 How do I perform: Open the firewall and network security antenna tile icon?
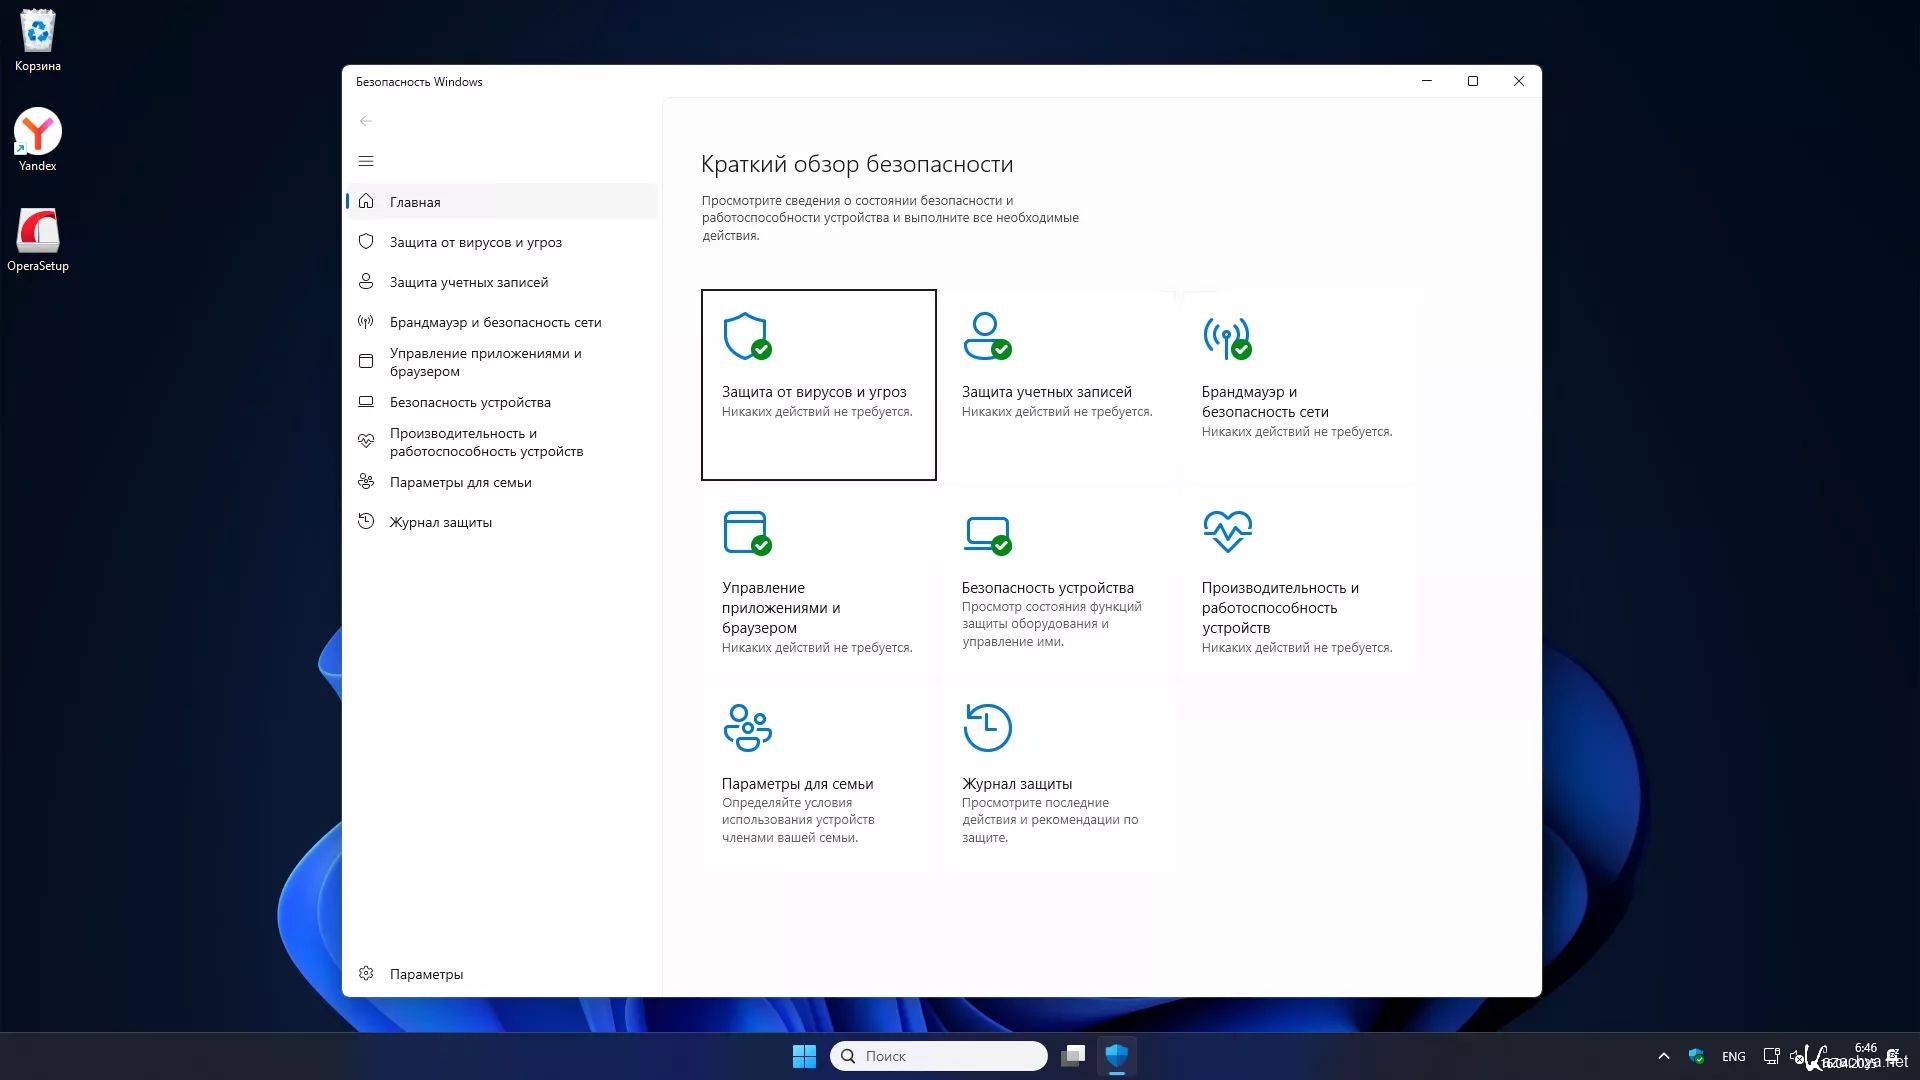pos(1226,337)
